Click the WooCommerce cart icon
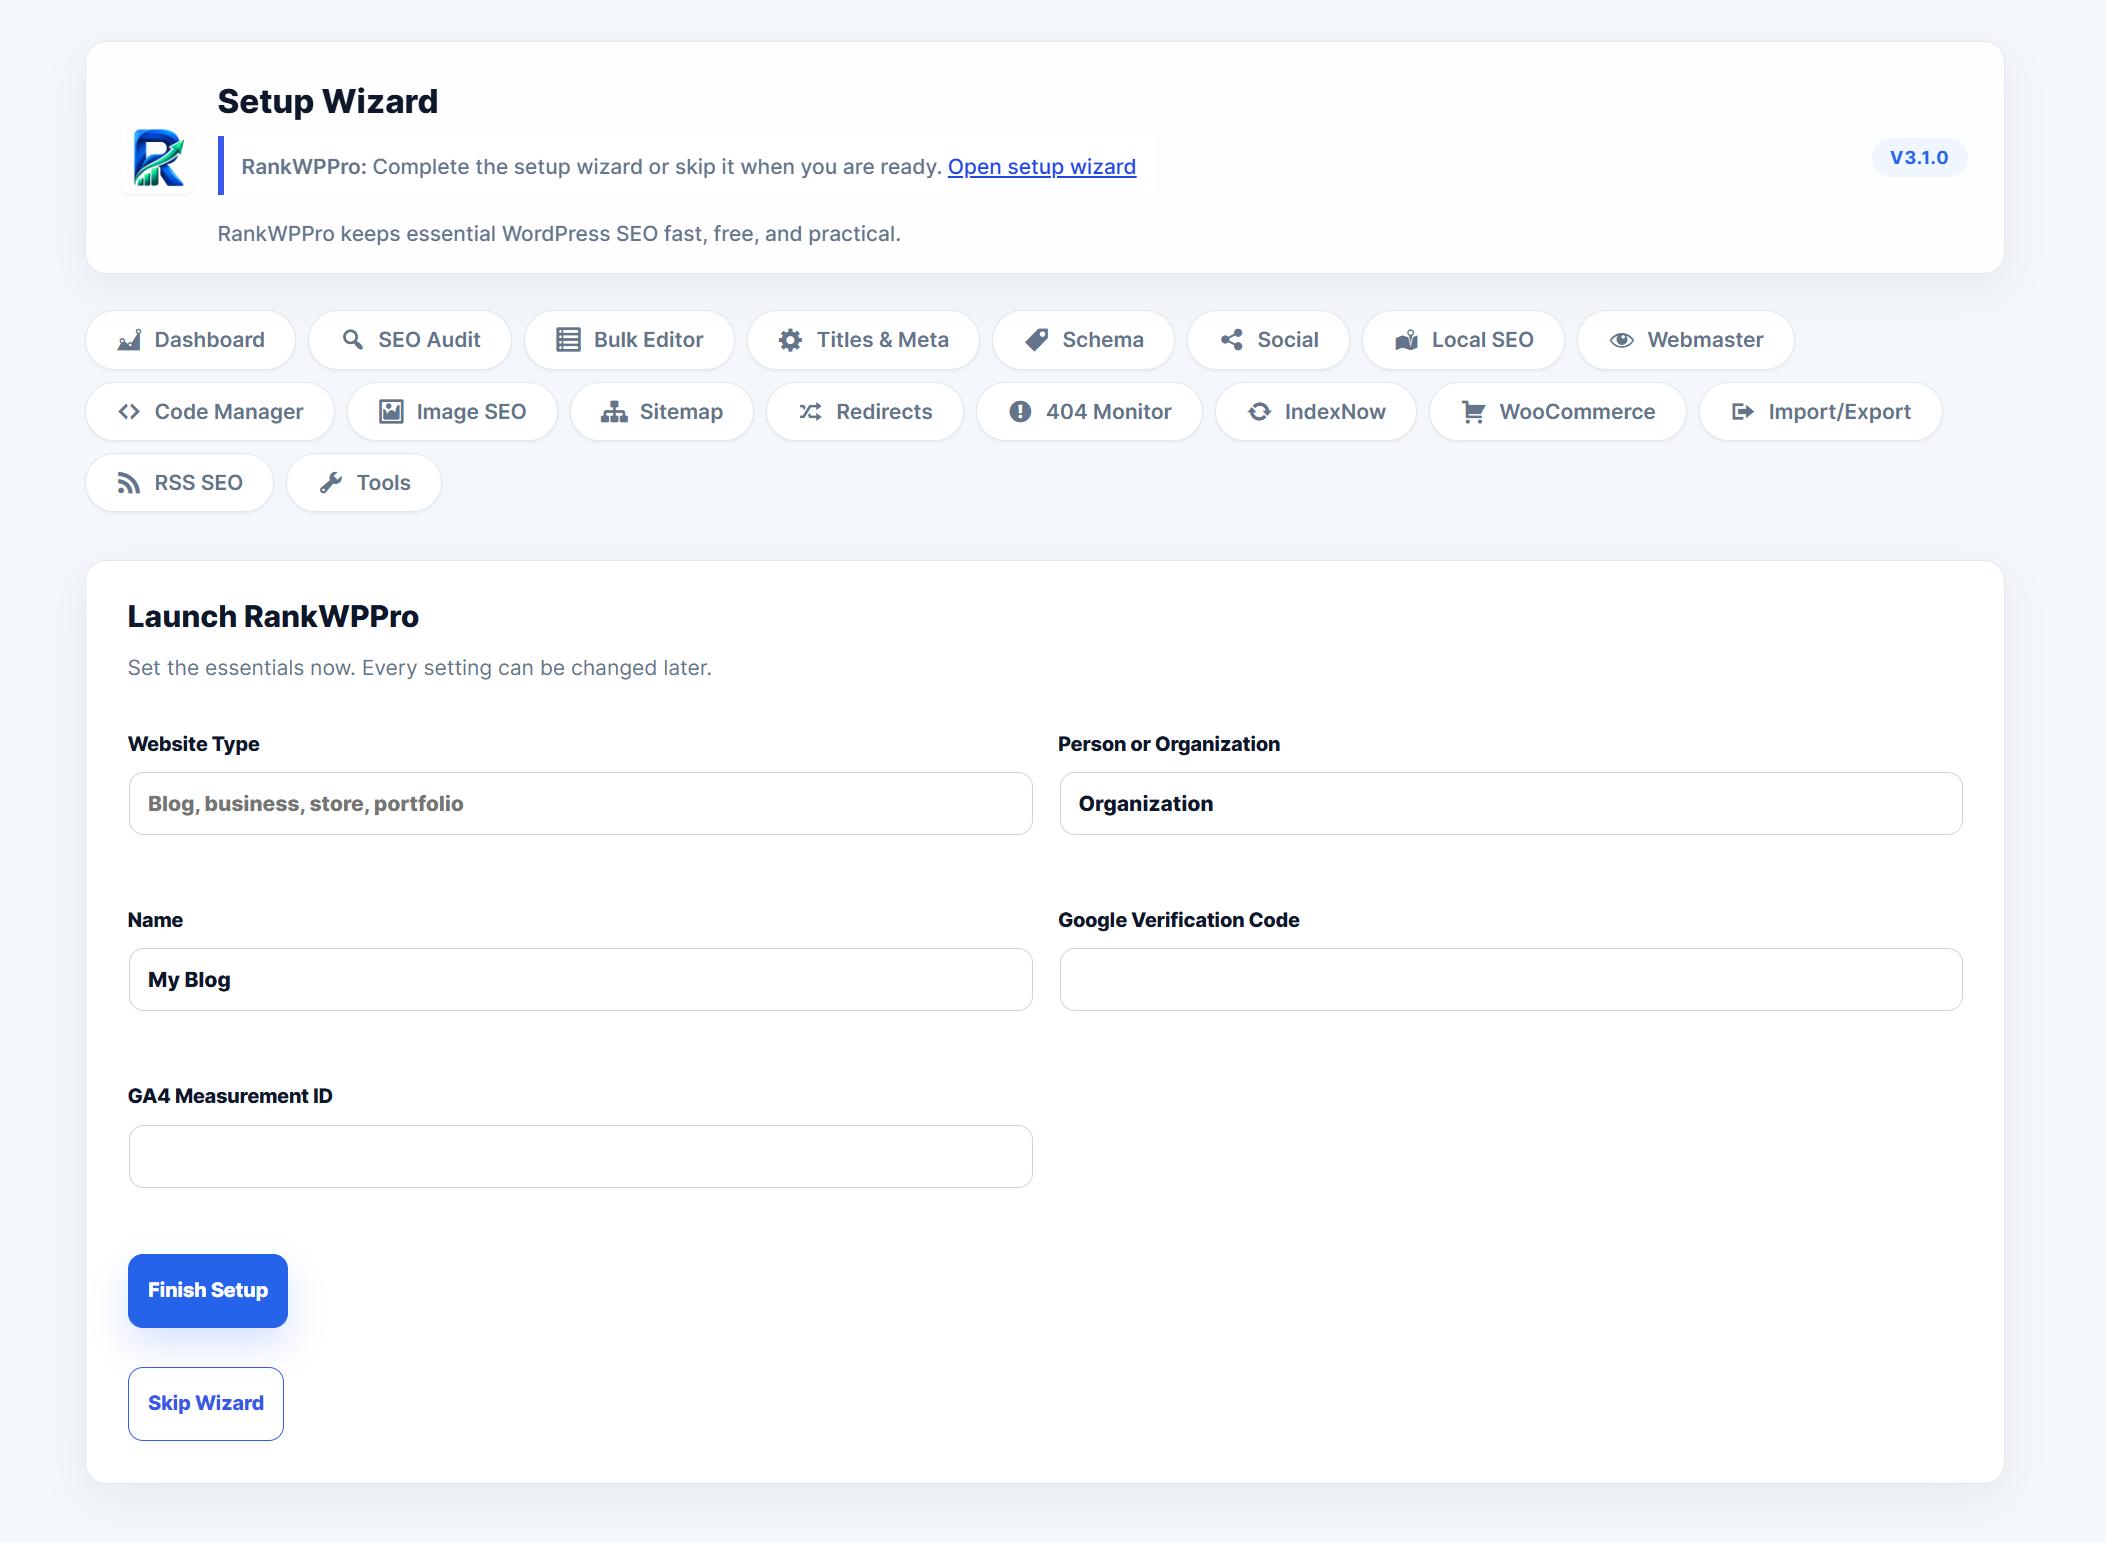The height and width of the screenshot is (1542, 2106). 1473,412
